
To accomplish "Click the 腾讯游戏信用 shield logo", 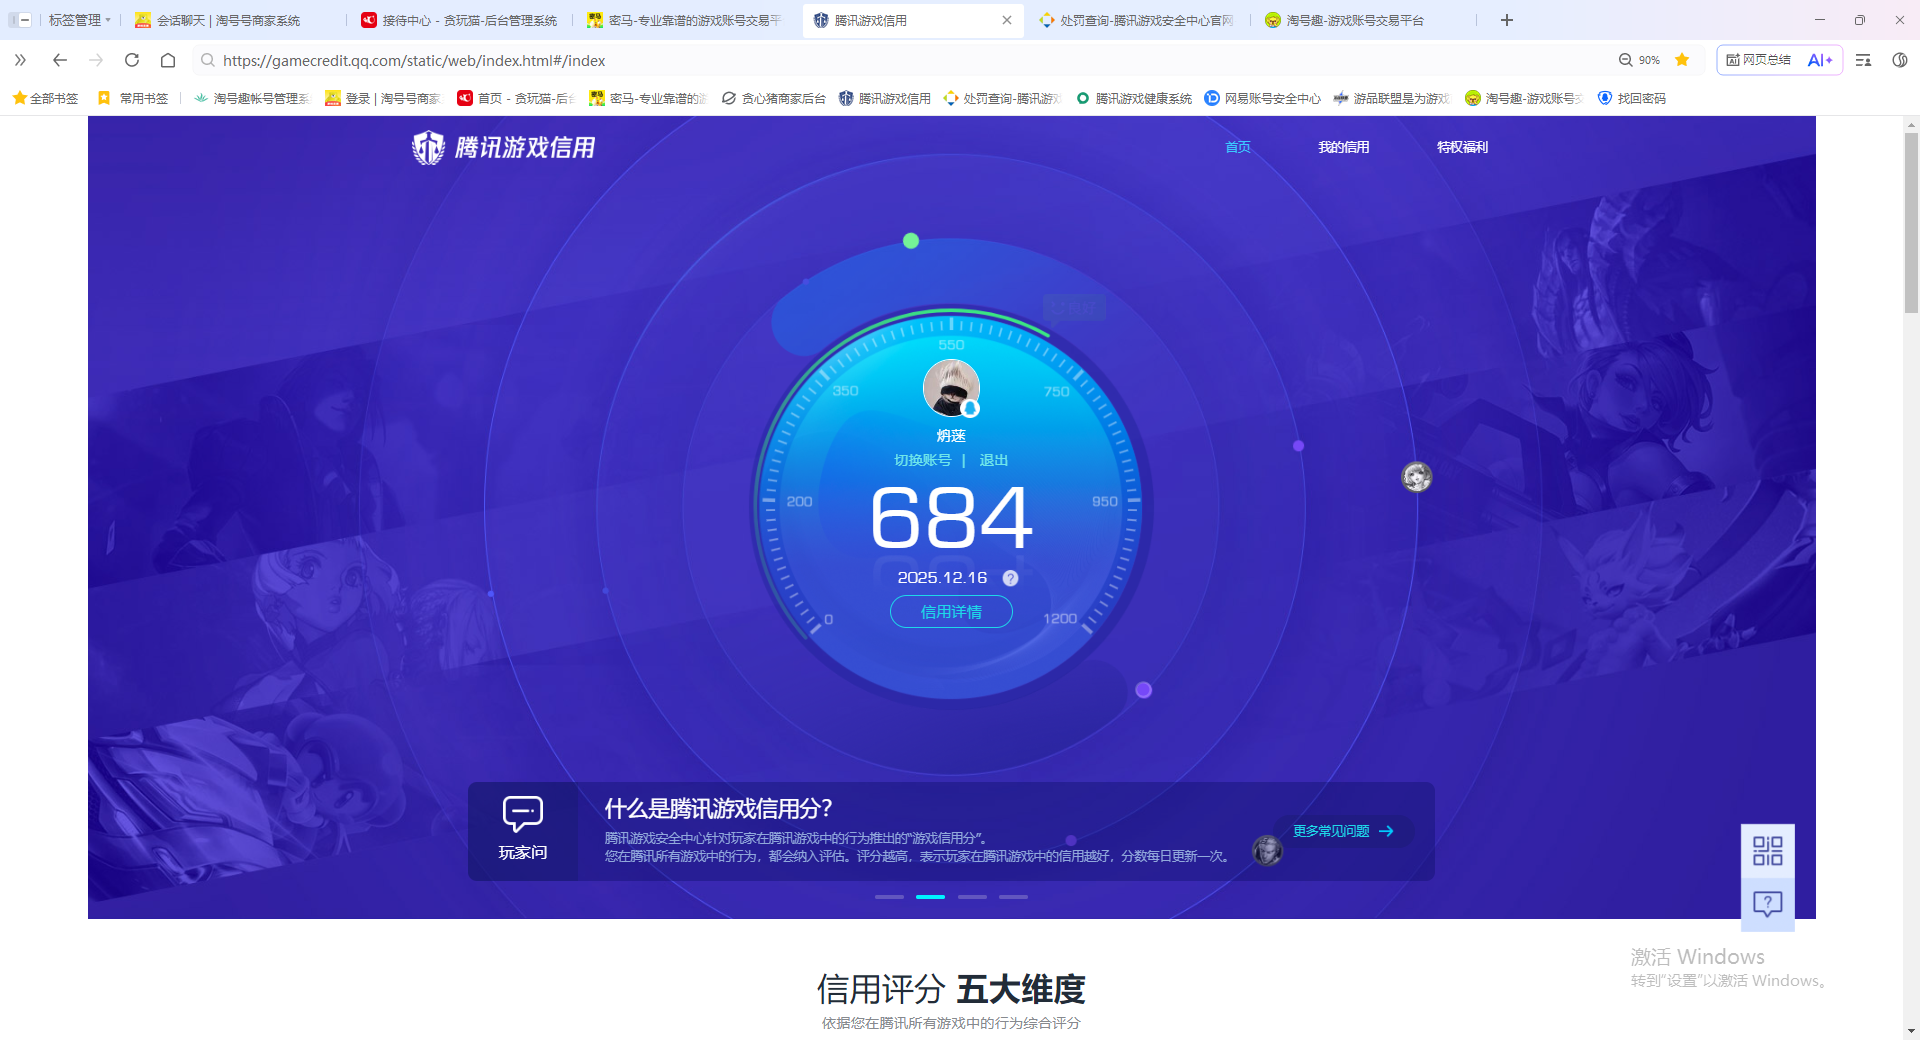I will point(428,147).
